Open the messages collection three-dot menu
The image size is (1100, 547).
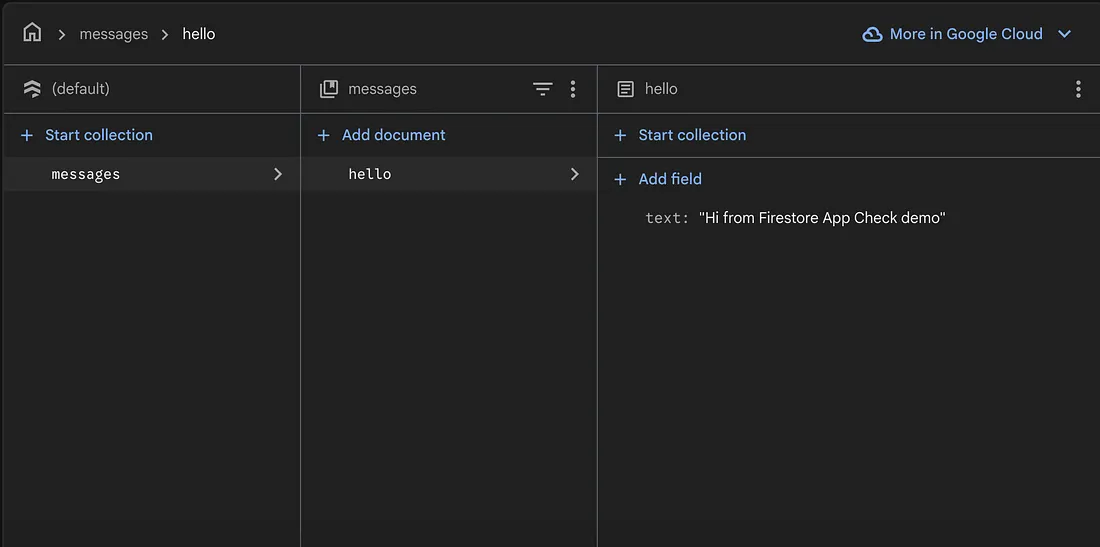point(573,89)
